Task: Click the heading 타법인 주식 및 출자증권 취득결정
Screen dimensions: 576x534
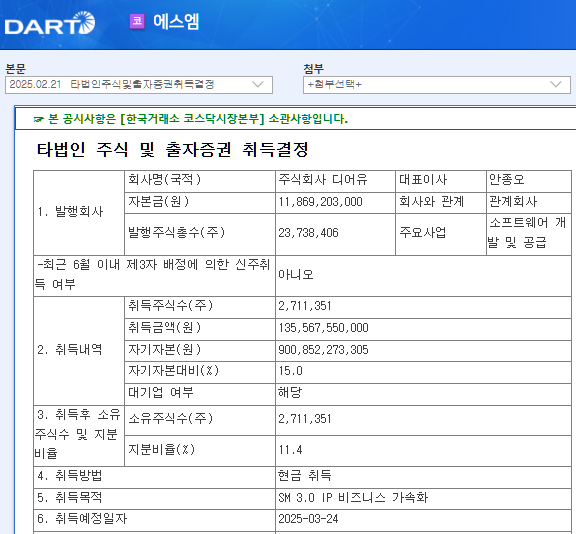Action: 172,149
